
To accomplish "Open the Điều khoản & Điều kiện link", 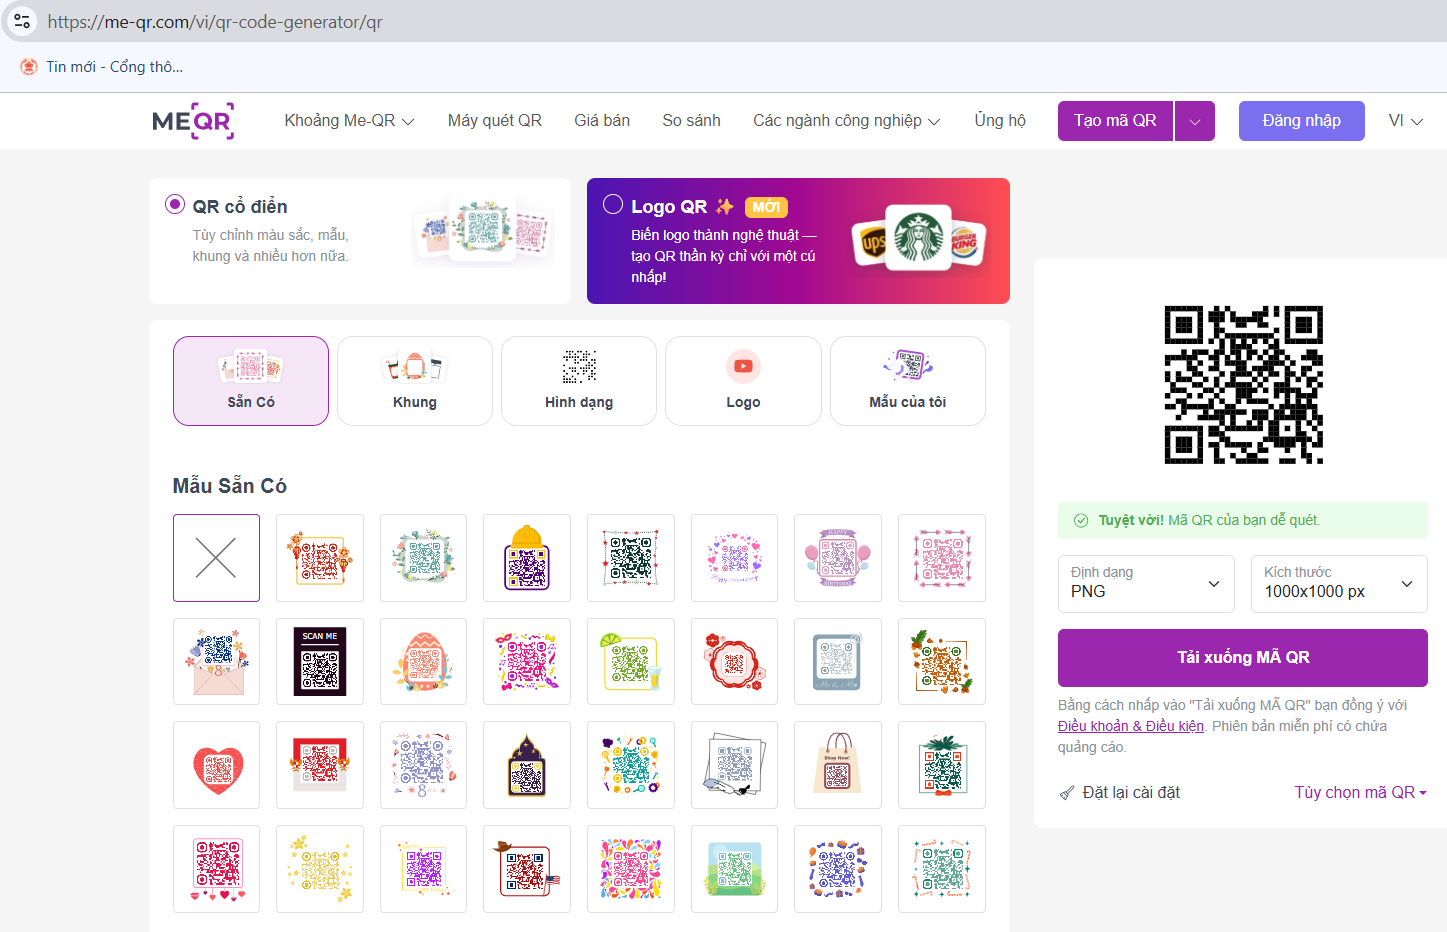I will 1131,726.
